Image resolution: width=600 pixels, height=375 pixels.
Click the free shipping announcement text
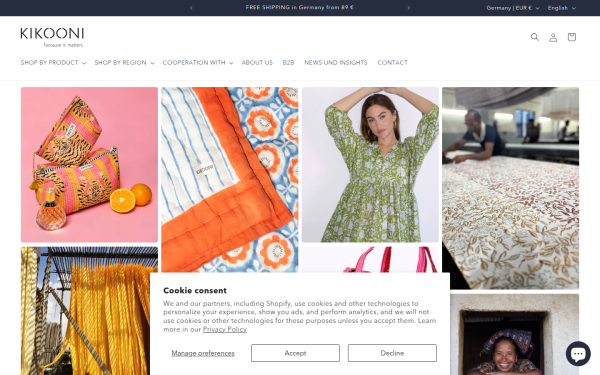click(300, 7)
